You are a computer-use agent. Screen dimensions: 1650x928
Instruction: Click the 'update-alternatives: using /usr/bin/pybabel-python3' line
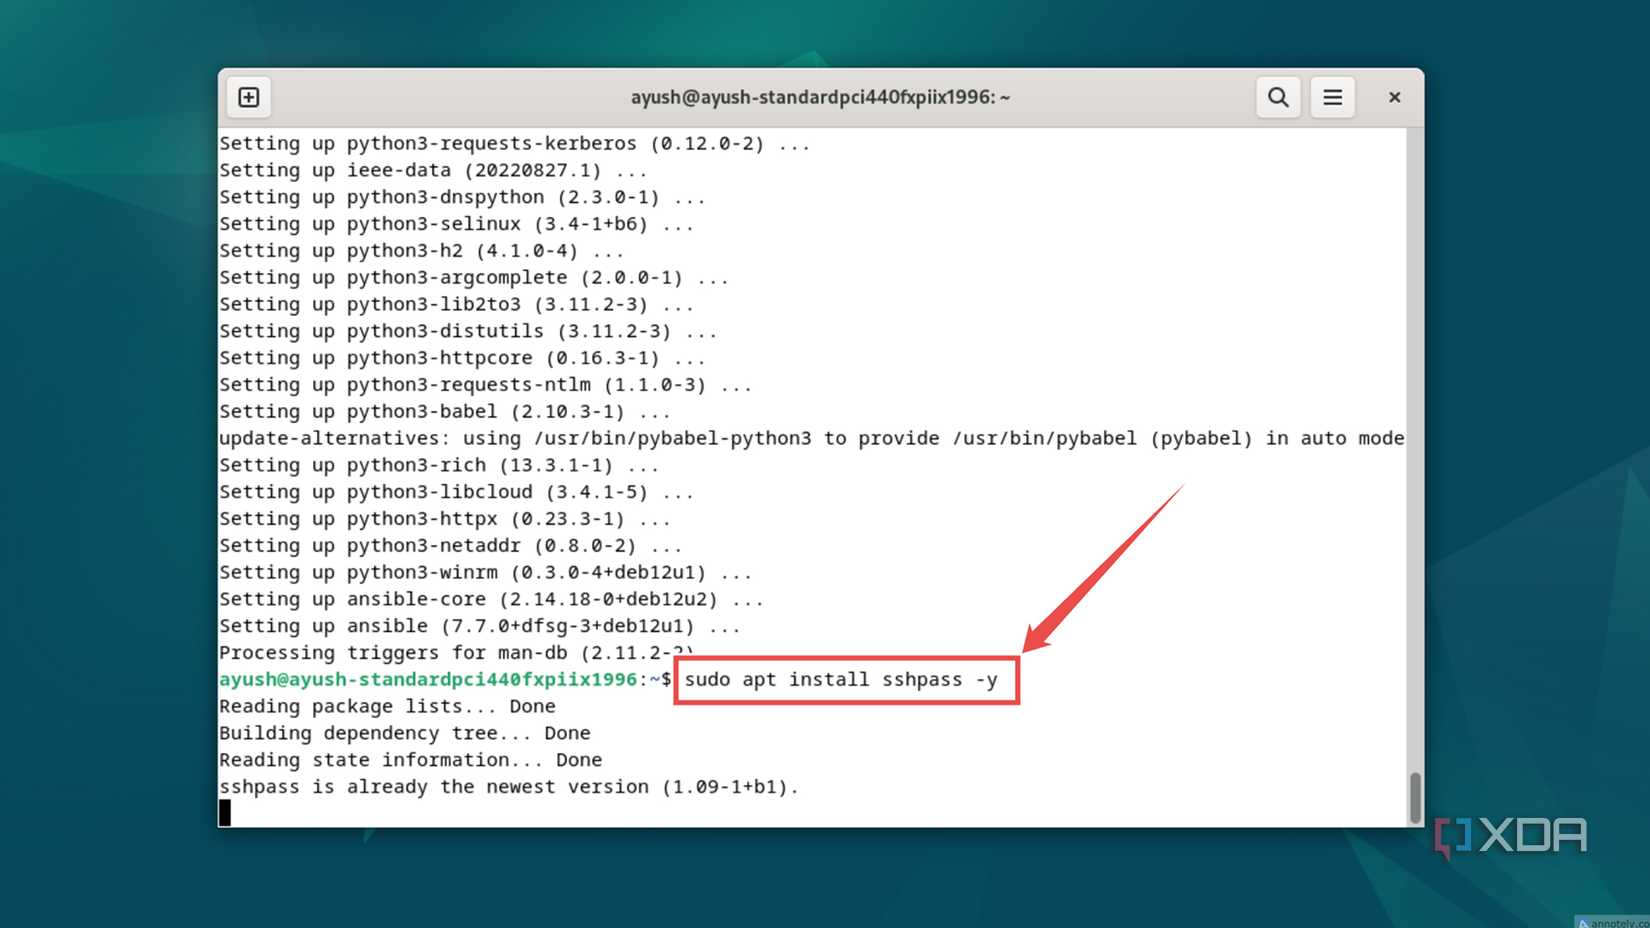tap(811, 438)
